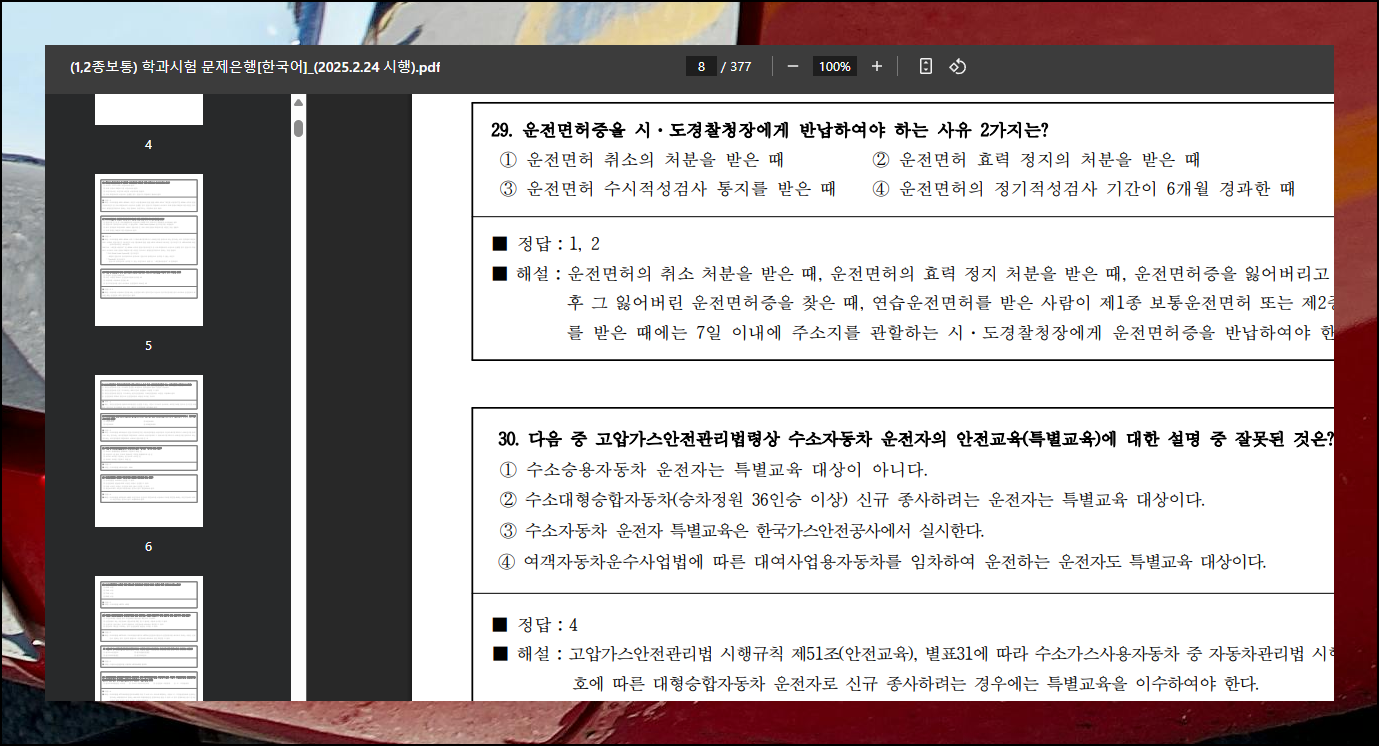Click option ④ 정기적성검사 기간이 6개월 경과한 때
Viewport: 1379px width, 746px height.
pos(1084,189)
